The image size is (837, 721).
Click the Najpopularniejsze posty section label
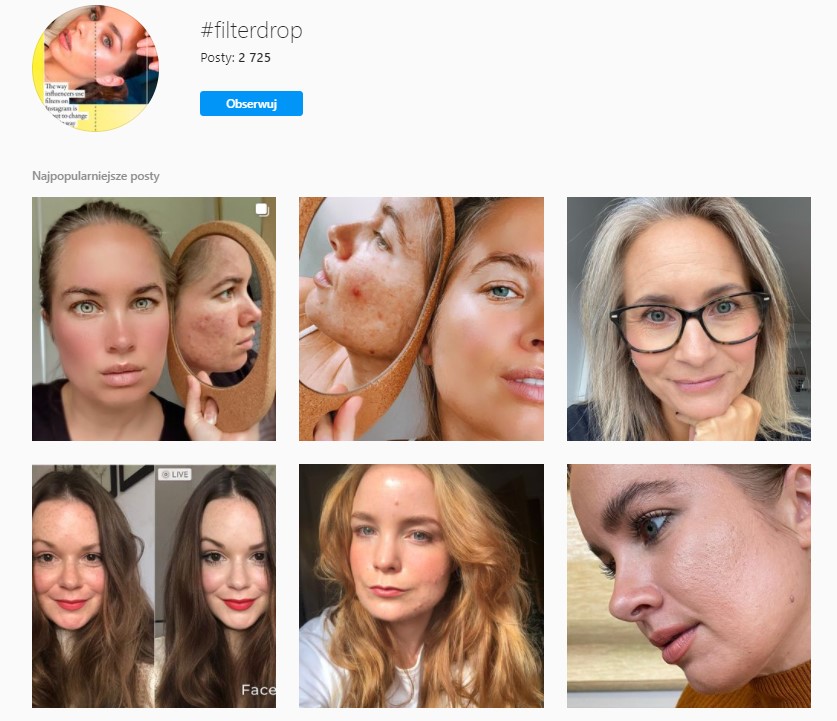[x=96, y=176]
